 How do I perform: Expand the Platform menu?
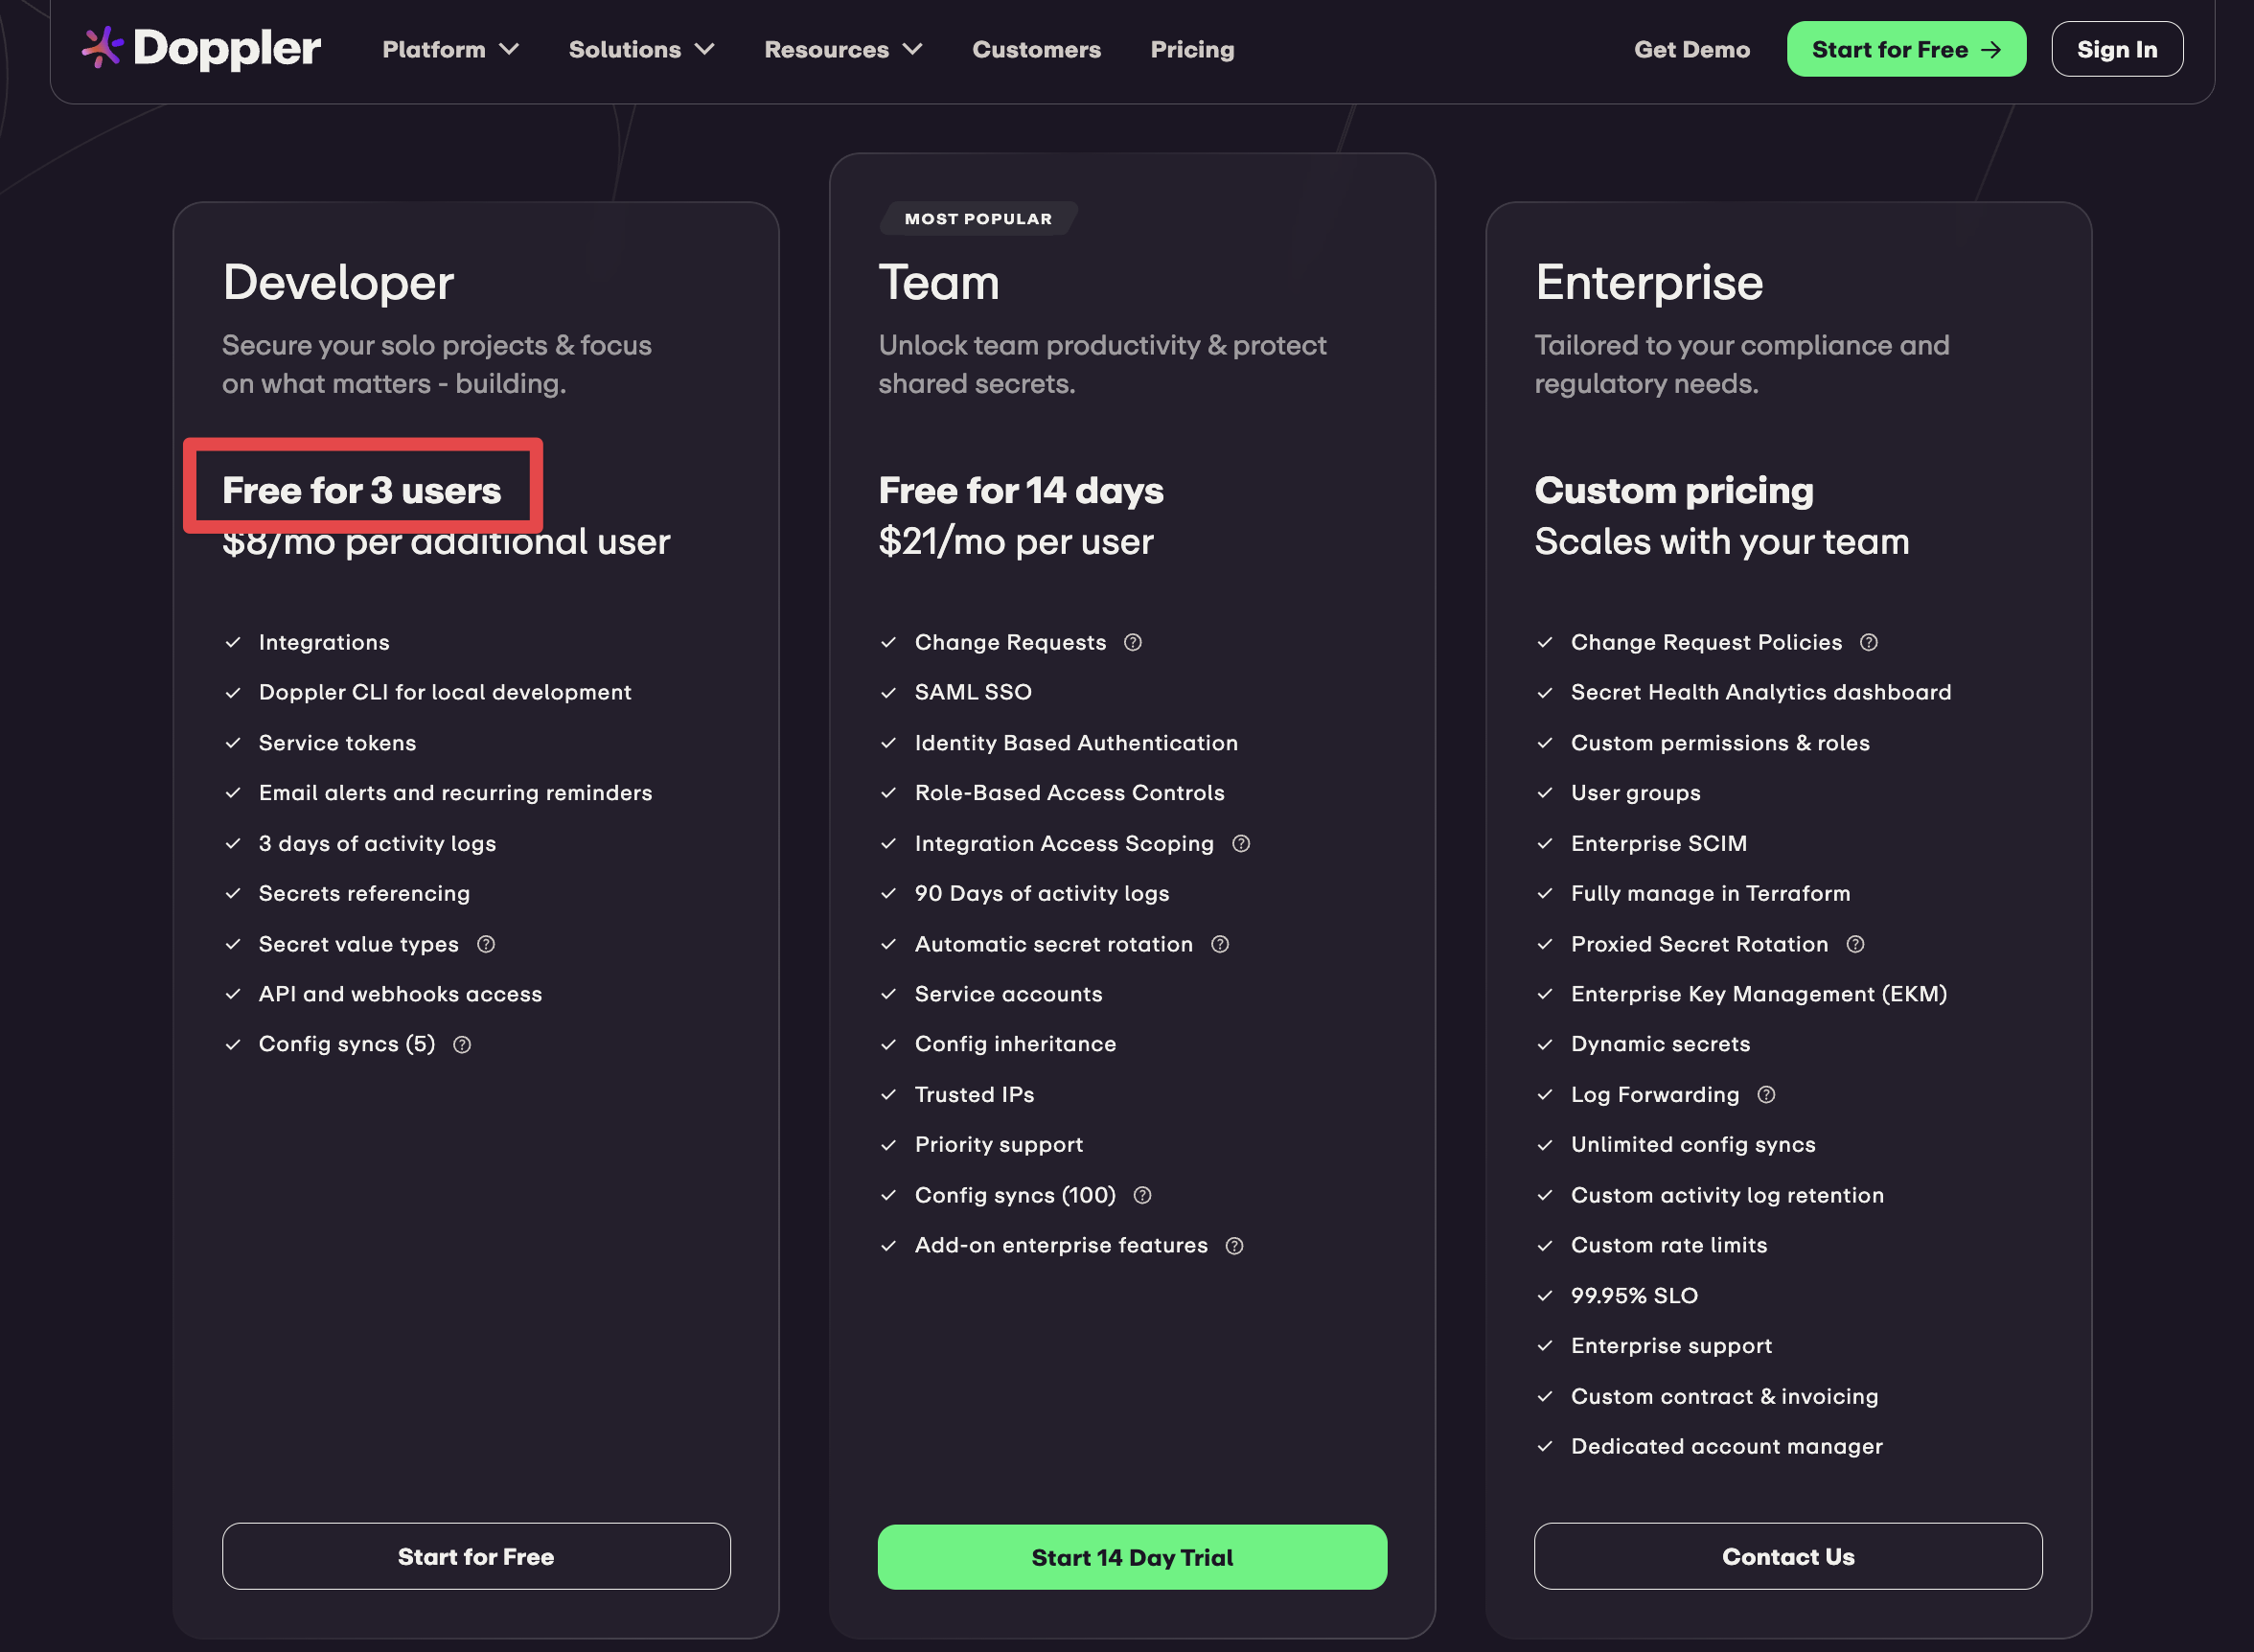click(451, 49)
